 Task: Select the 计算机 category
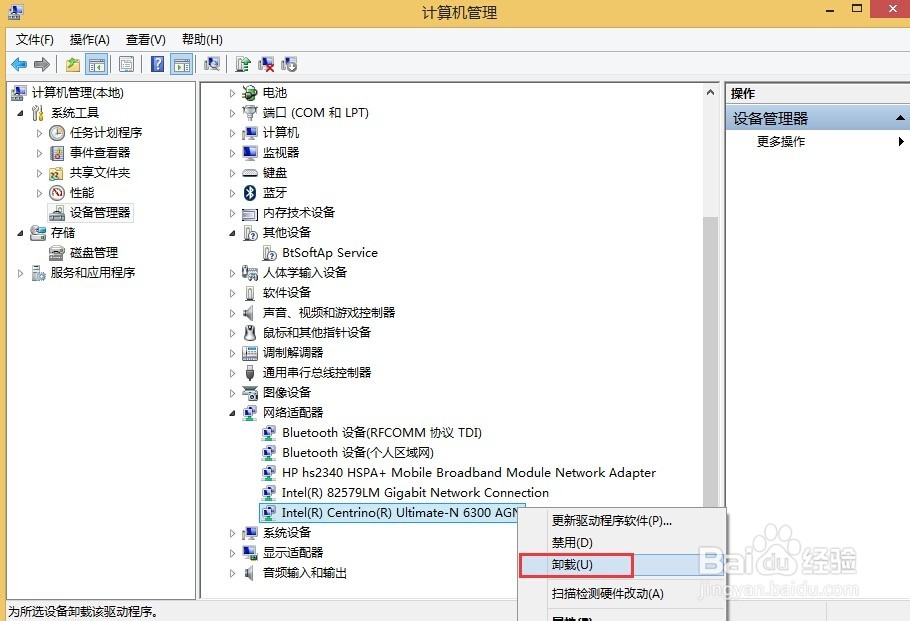click(x=281, y=133)
